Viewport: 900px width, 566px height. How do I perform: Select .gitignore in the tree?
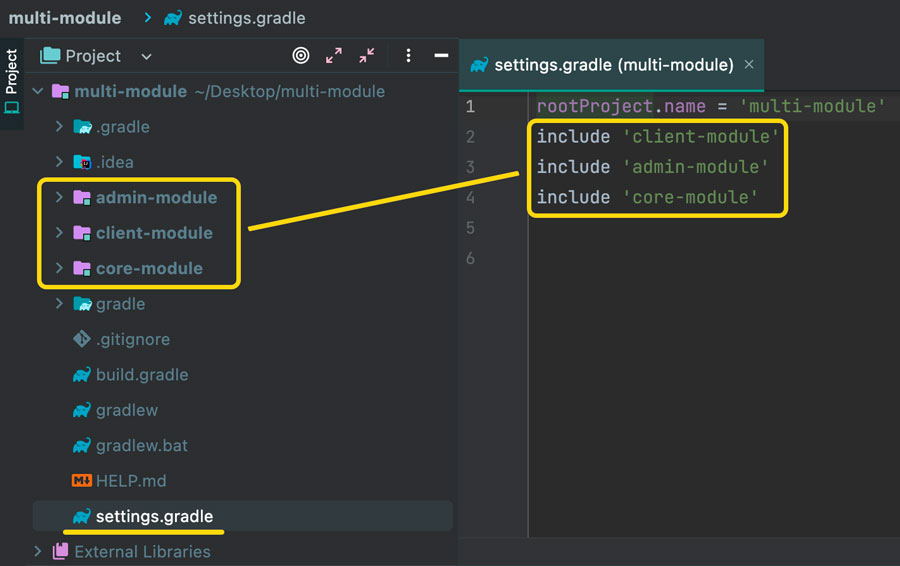coord(133,339)
